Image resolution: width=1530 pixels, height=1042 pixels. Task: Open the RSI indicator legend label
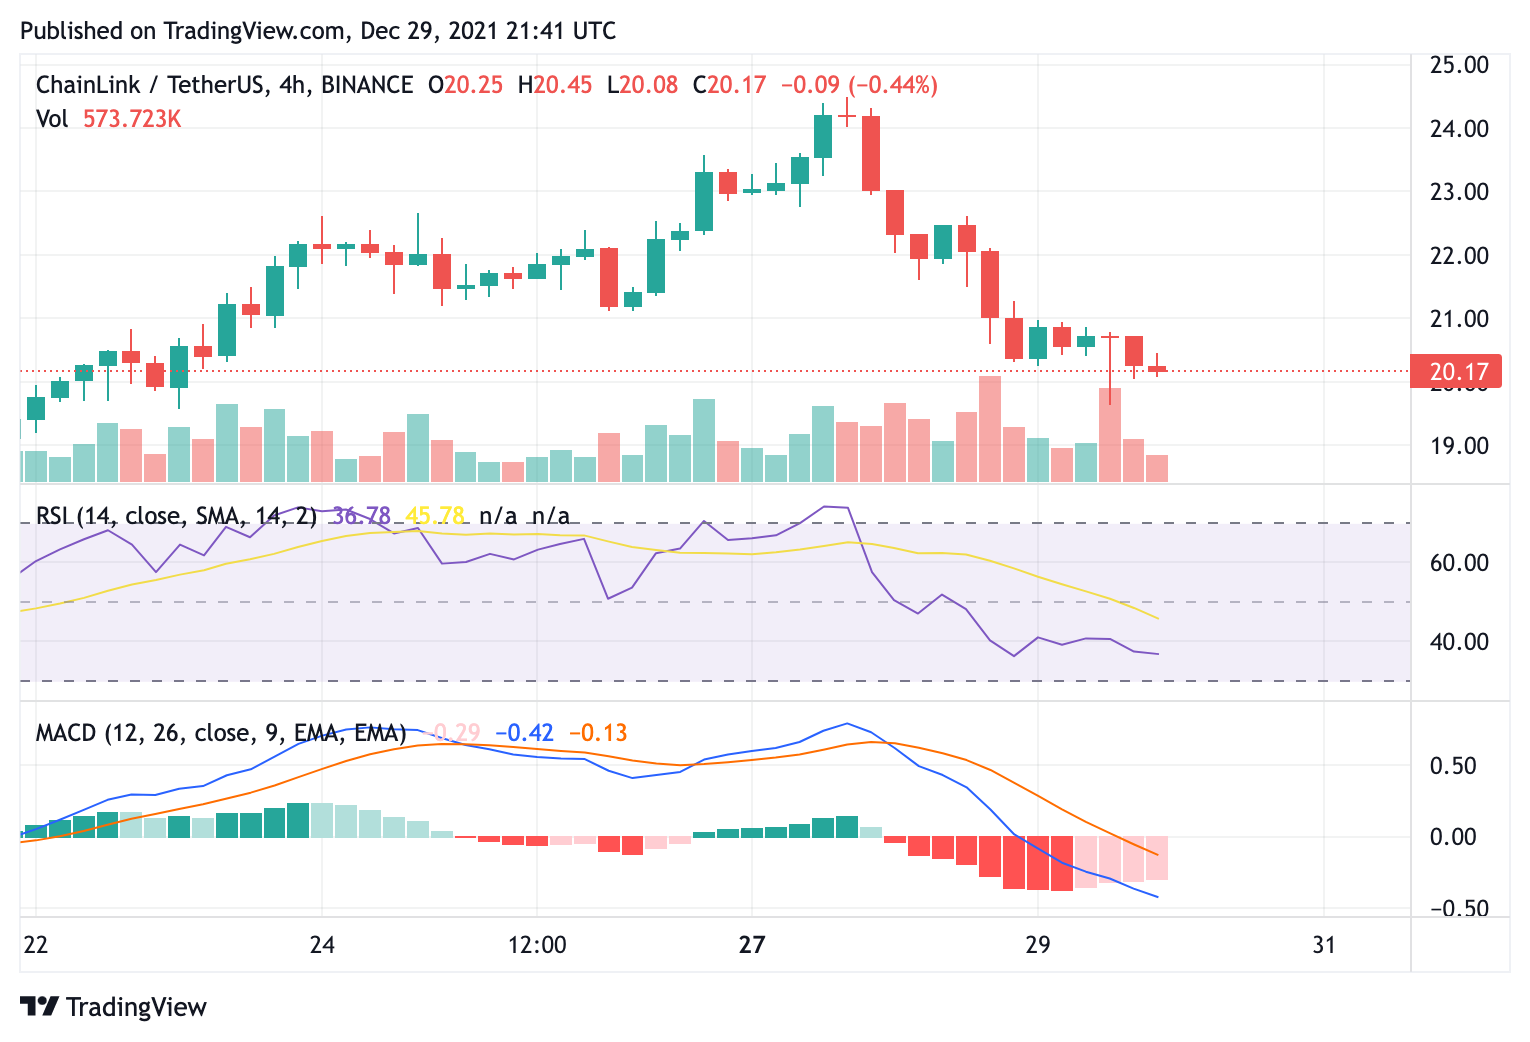point(176,516)
